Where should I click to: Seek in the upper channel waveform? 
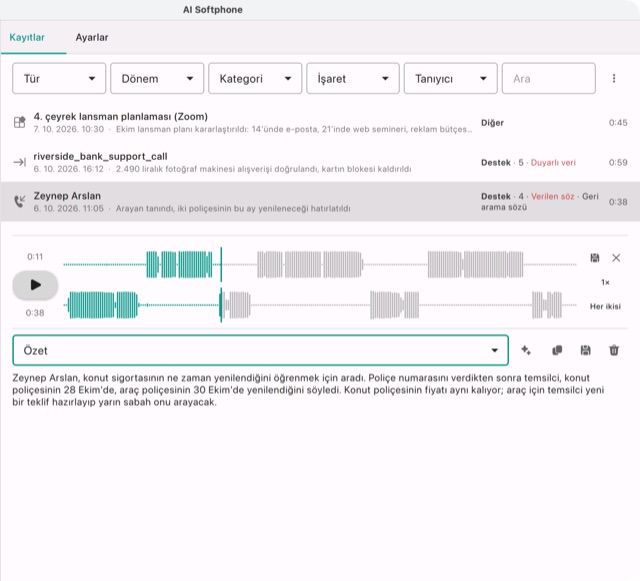coord(320,265)
